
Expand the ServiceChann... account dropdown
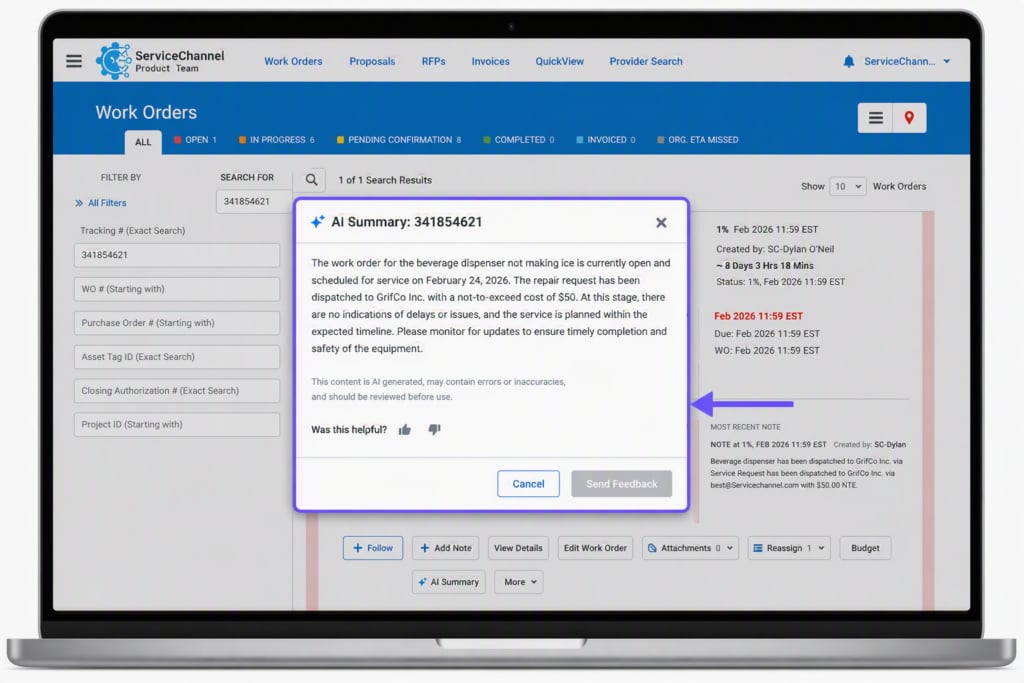click(x=906, y=61)
